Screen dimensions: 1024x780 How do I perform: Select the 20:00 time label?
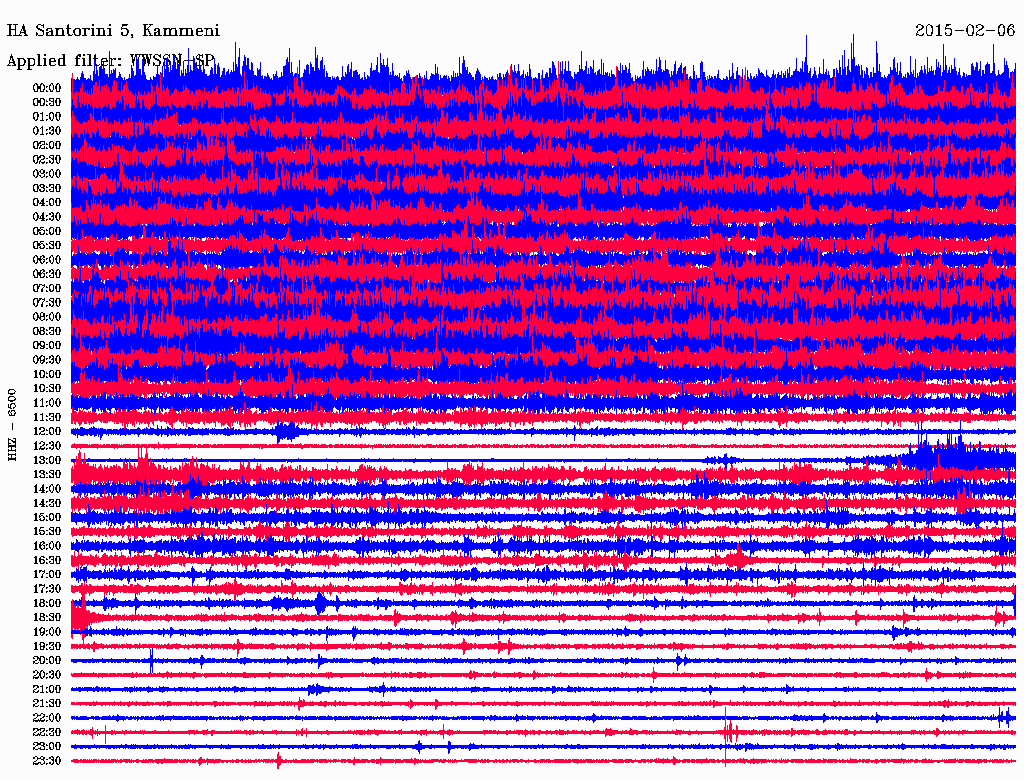point(47,661)
